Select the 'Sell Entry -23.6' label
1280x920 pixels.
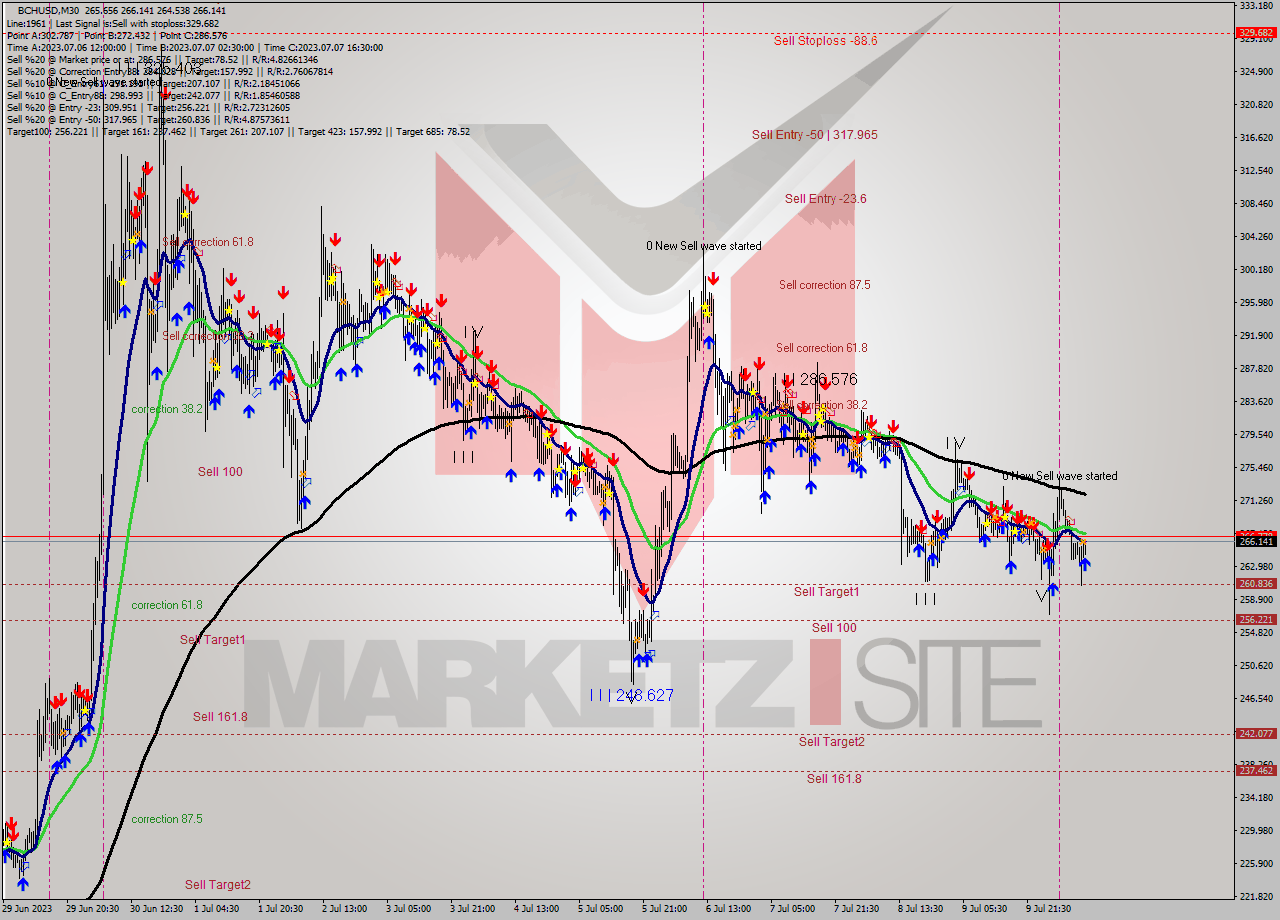click(826, 199)
